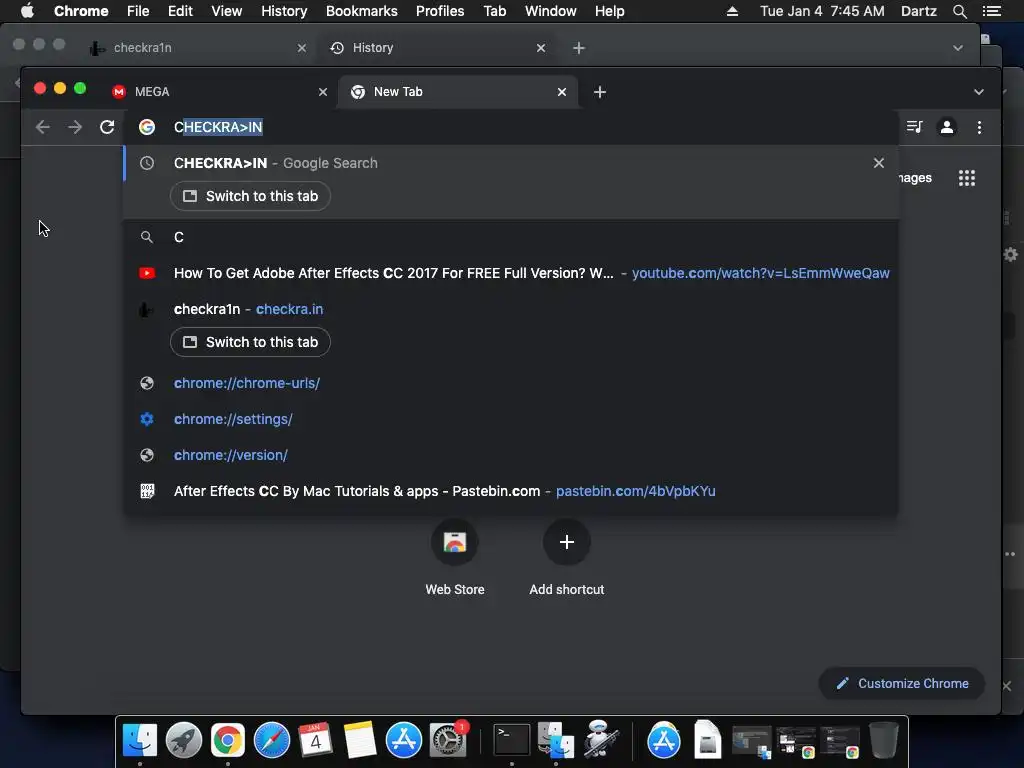Open Google Chrome from the Dock
Image resolution: width=1024 pixels, height=768 pixels.
227,740
